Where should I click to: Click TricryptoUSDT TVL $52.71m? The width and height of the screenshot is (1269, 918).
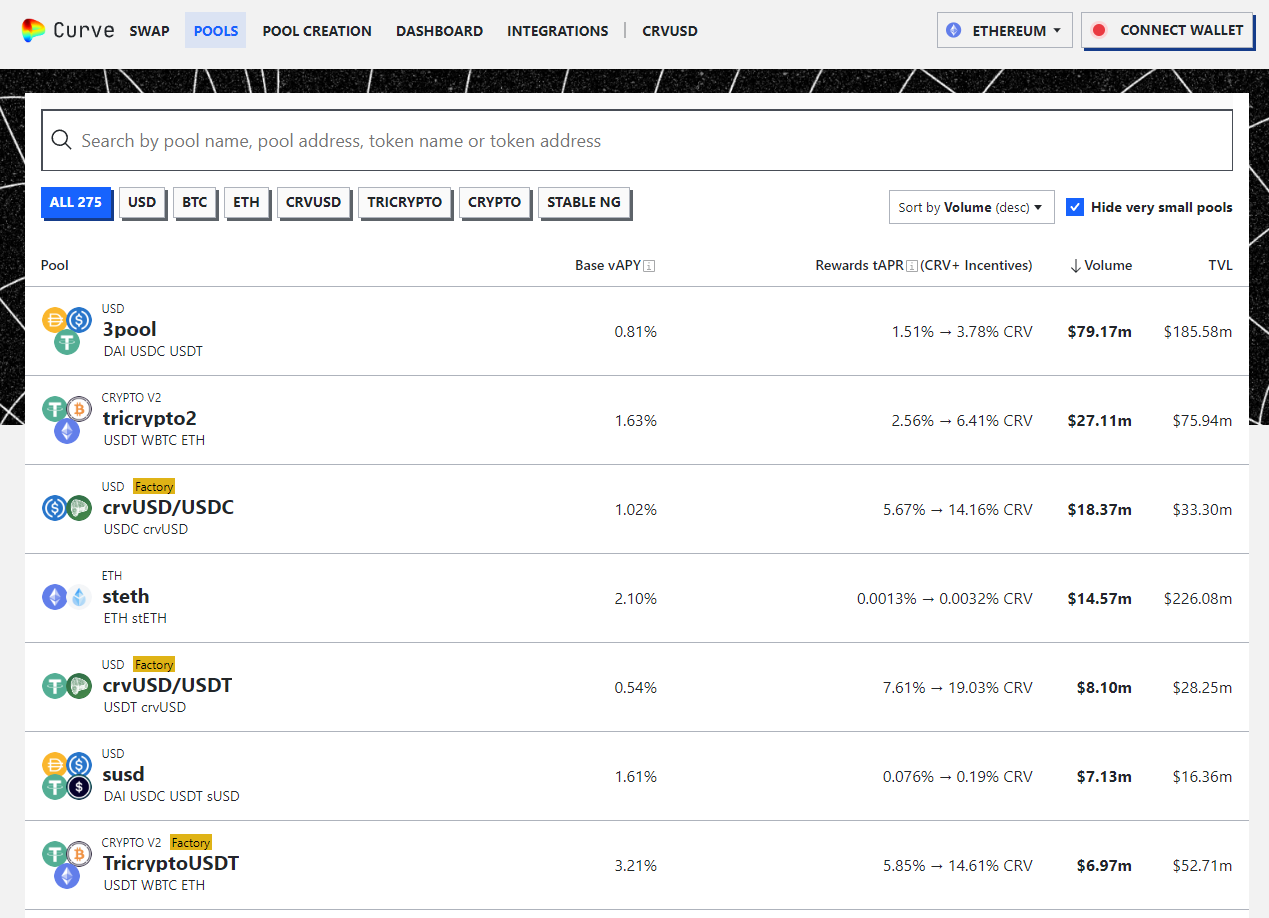point(1202,866)
